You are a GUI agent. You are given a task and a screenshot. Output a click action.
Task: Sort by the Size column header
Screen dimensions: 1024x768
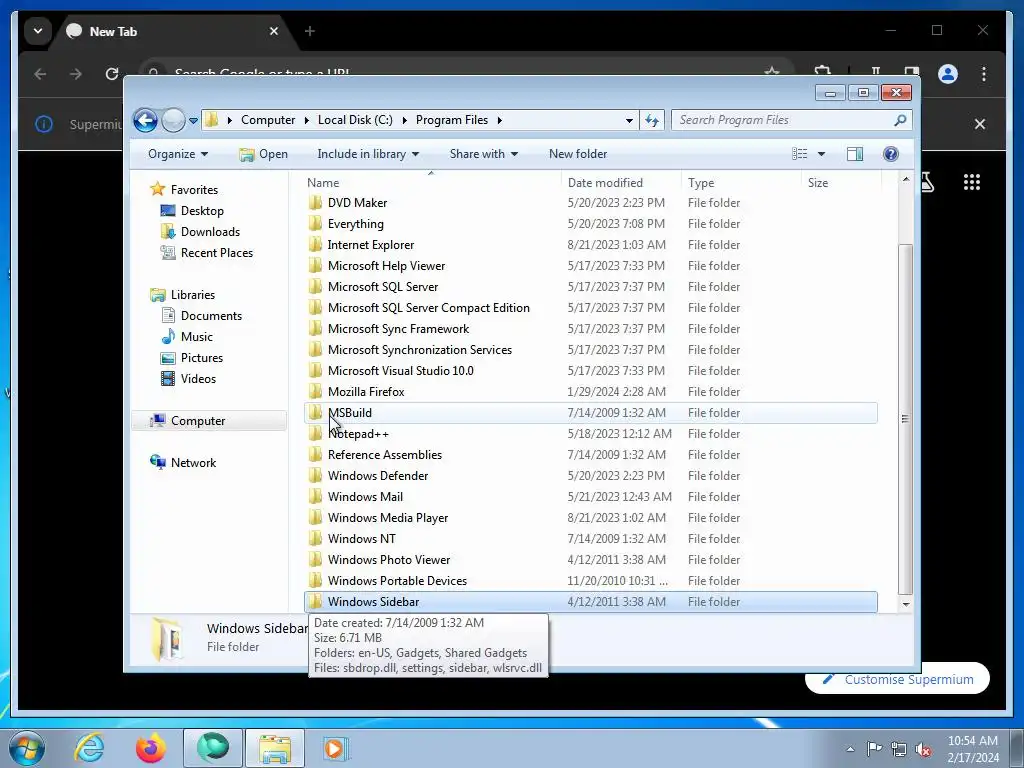tap(841, 183)
